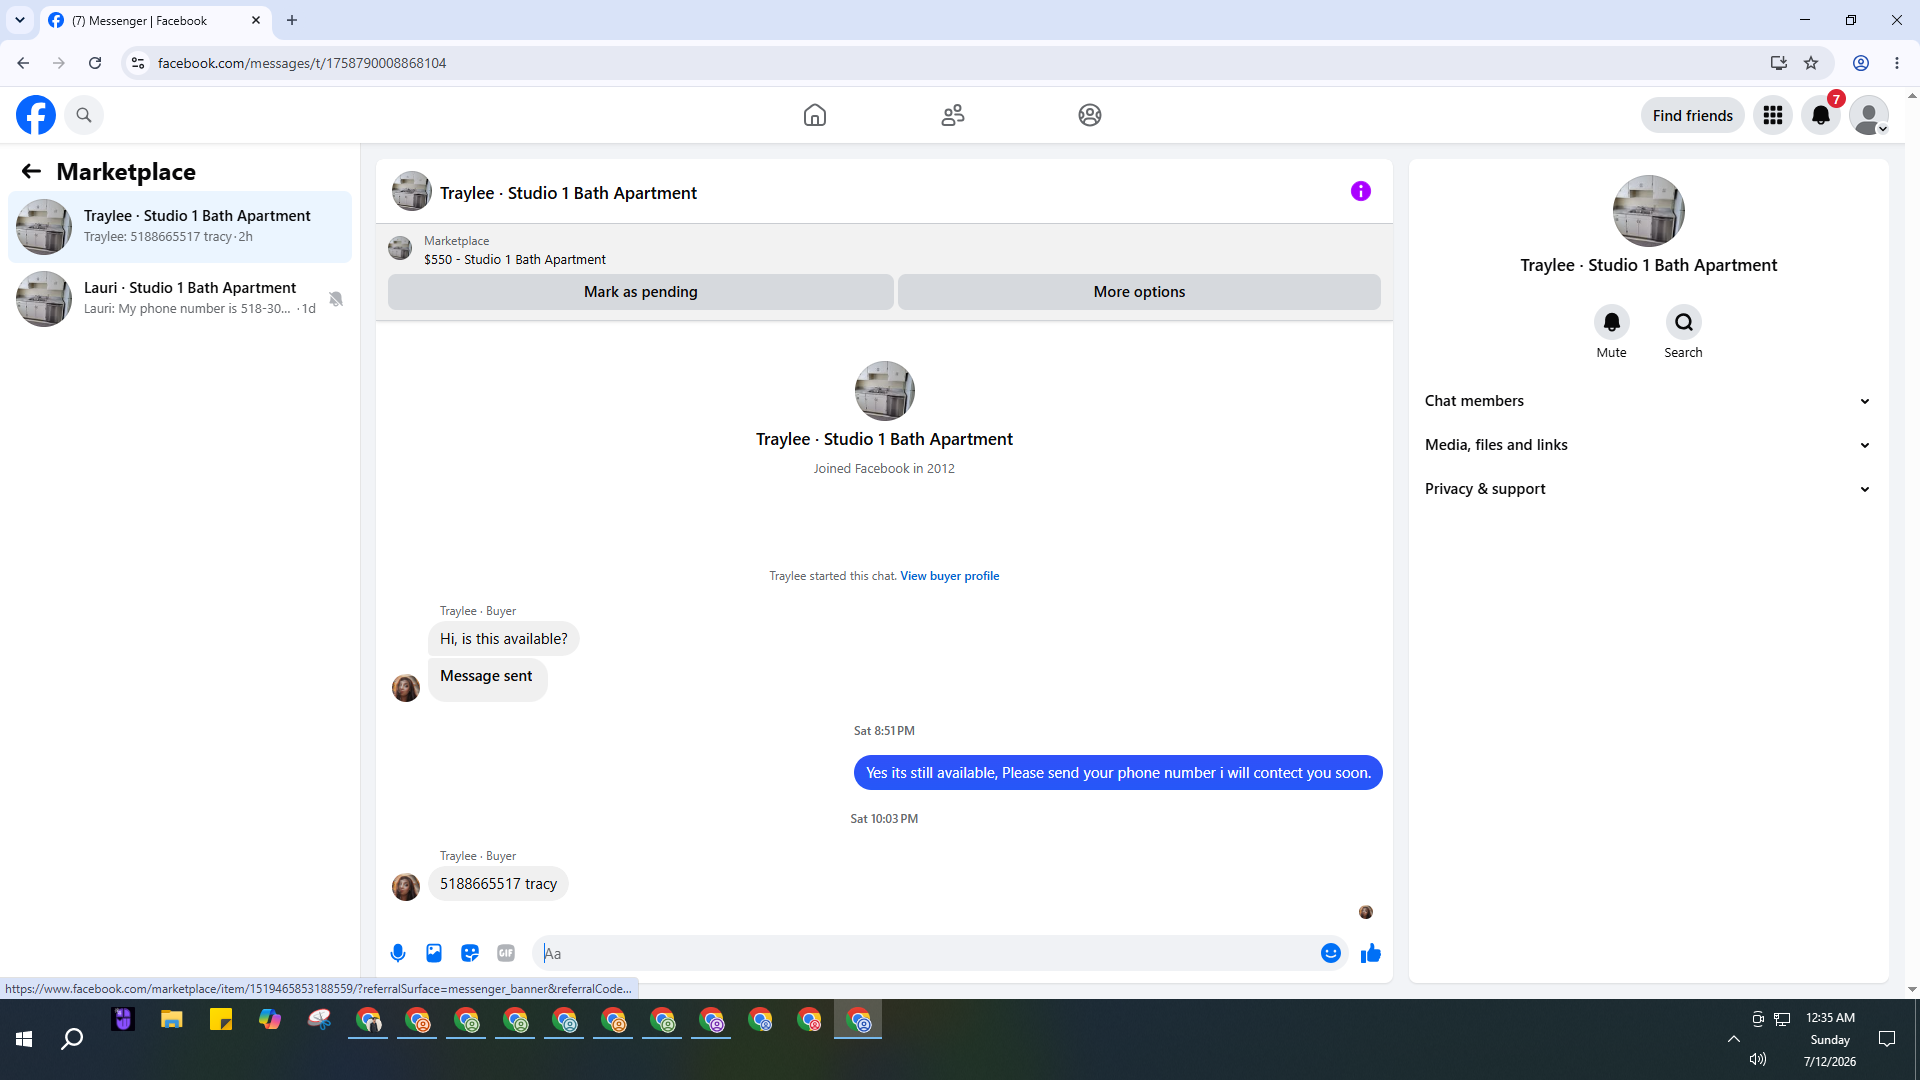Open the Sticky Notes taskbar icon

[221, 1020]
